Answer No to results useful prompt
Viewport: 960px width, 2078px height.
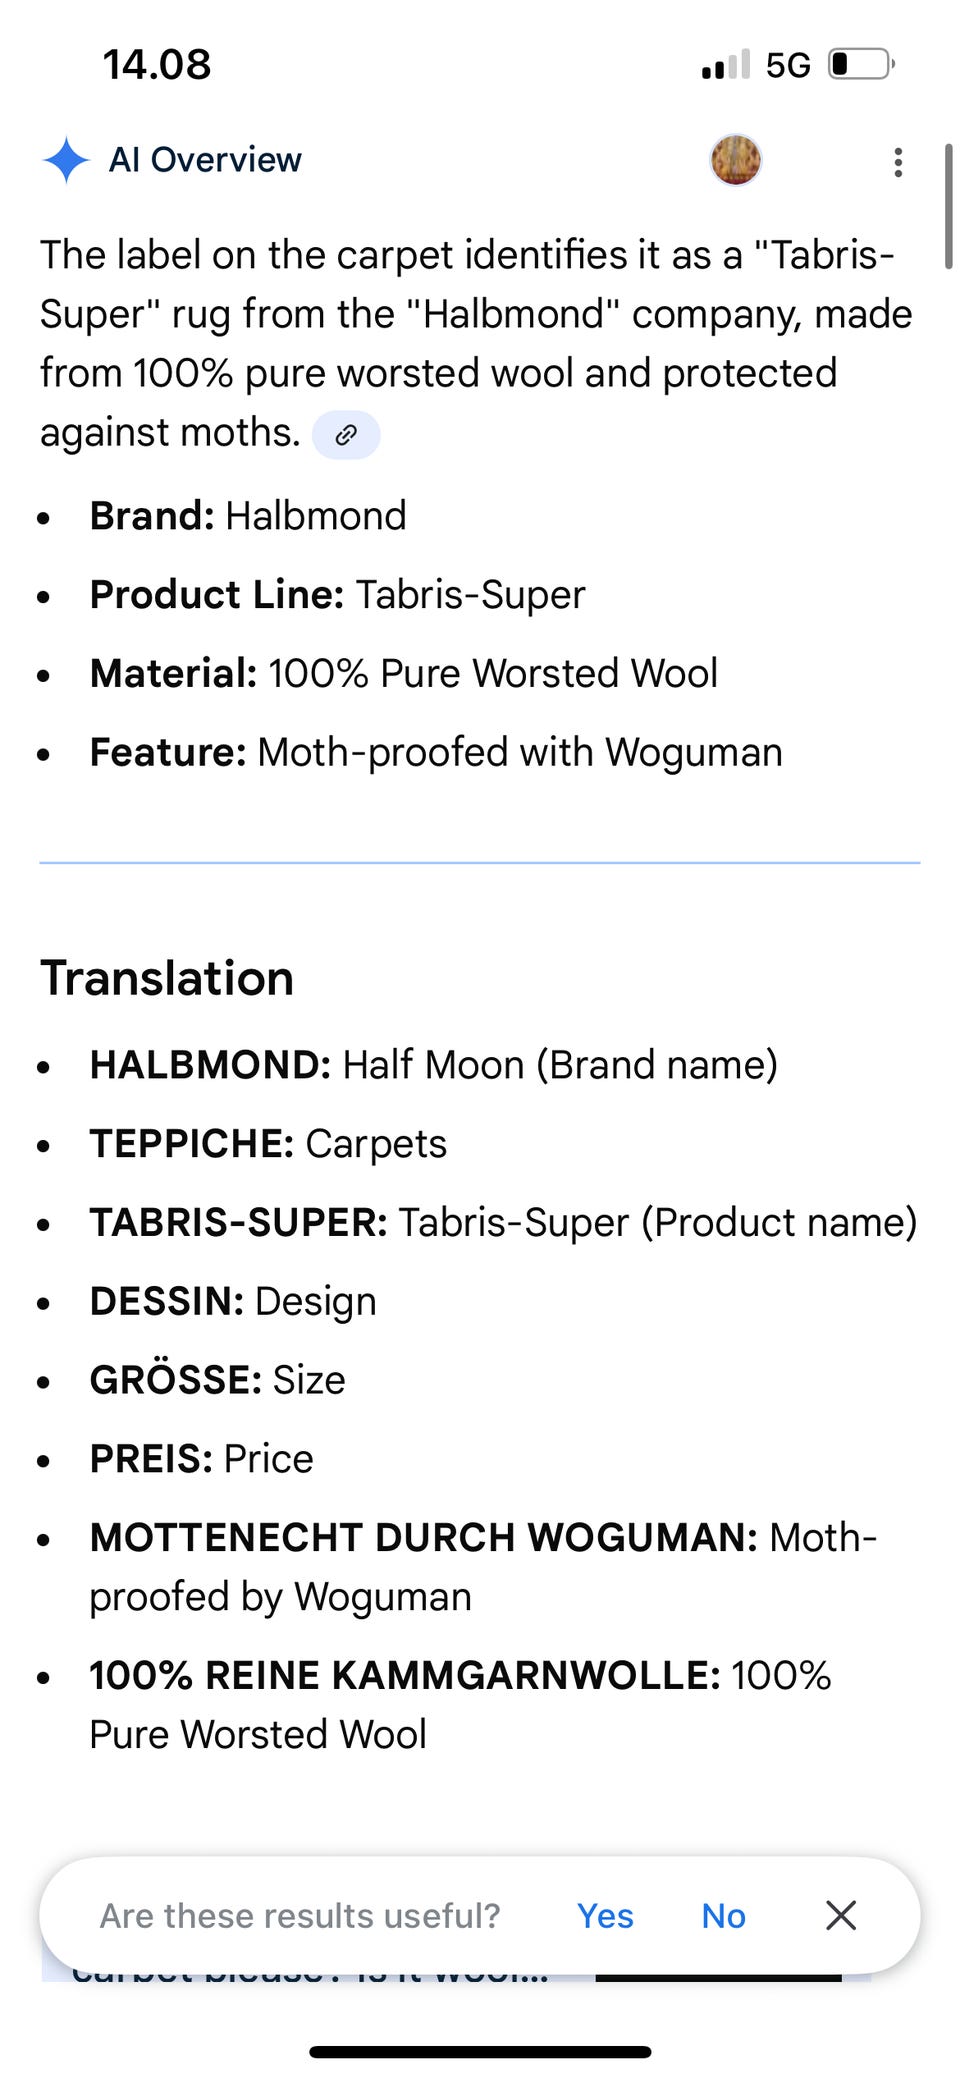tap(723, 1916)
